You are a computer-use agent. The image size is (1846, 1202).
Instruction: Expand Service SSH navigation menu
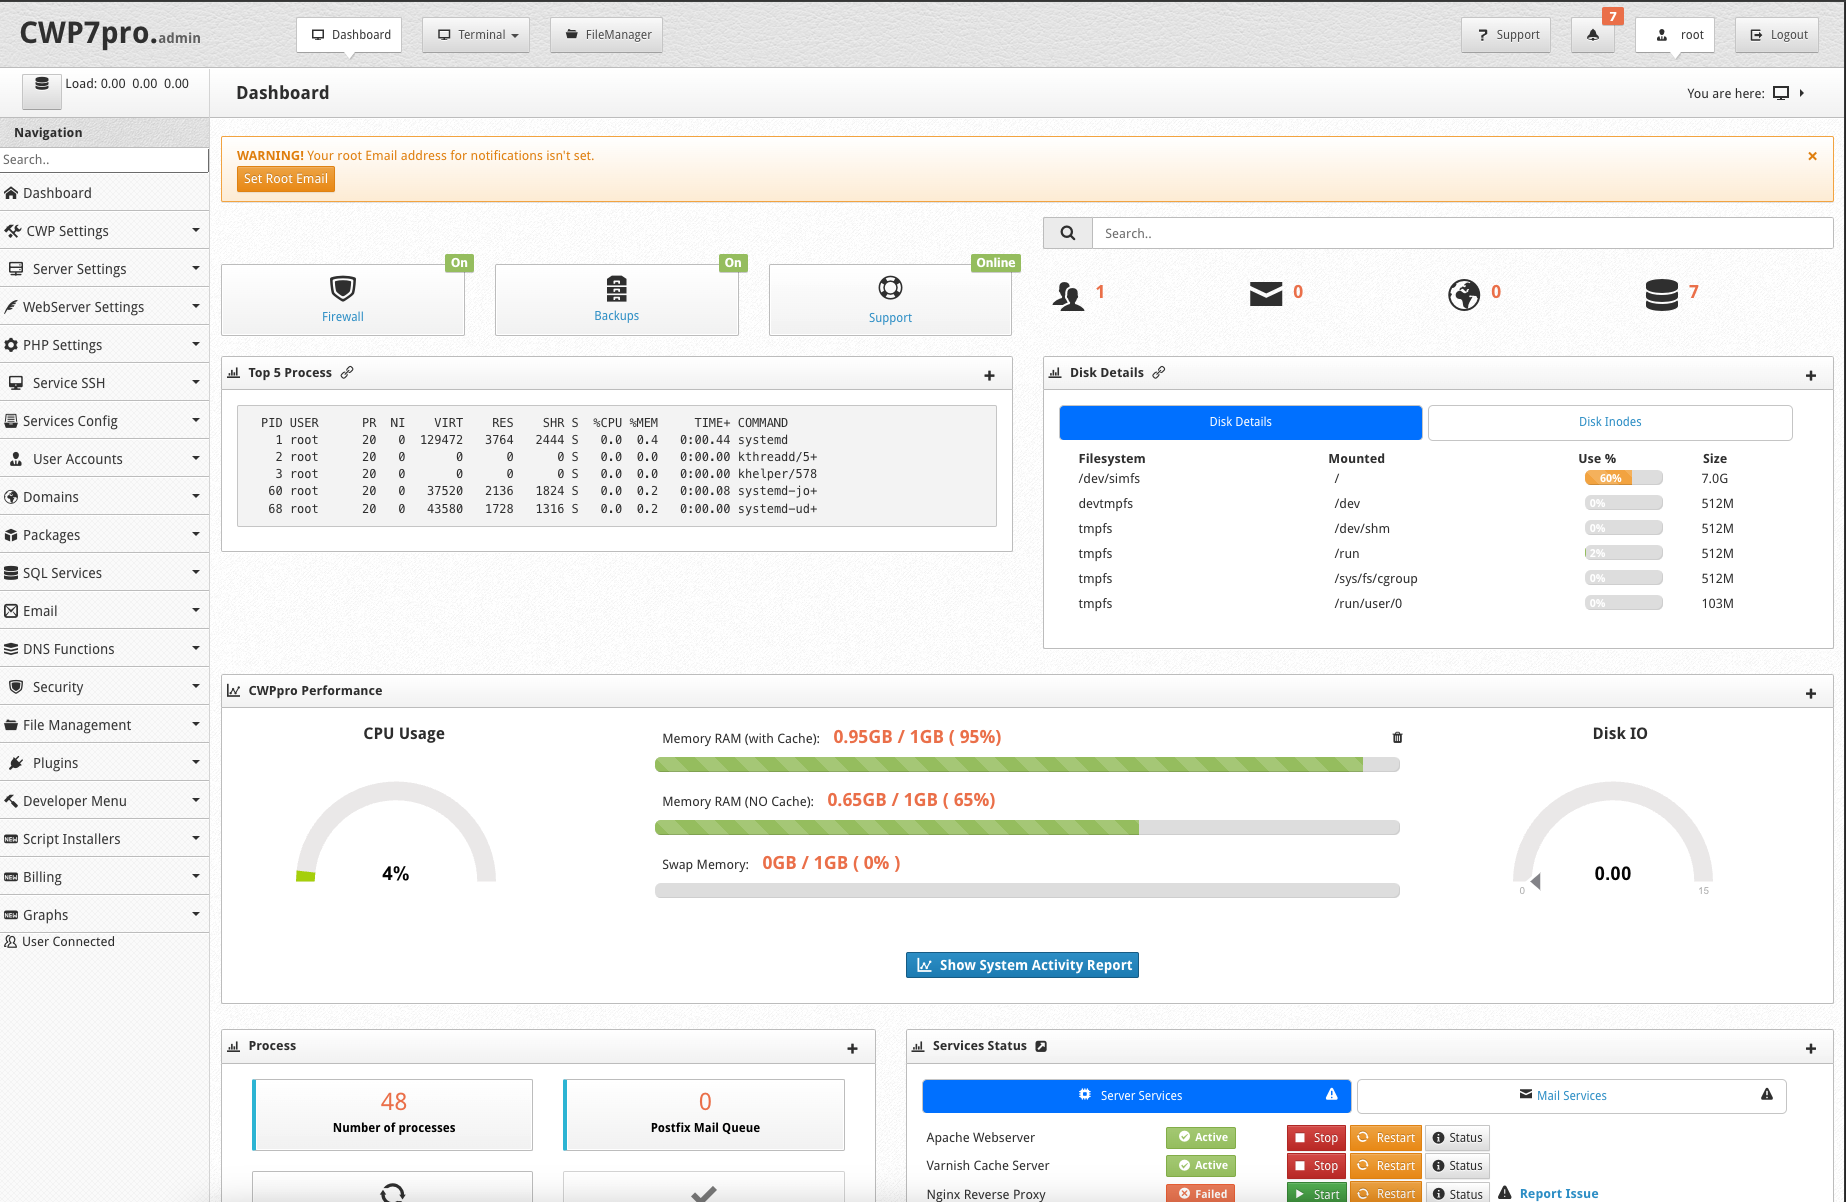coord(104,383)
